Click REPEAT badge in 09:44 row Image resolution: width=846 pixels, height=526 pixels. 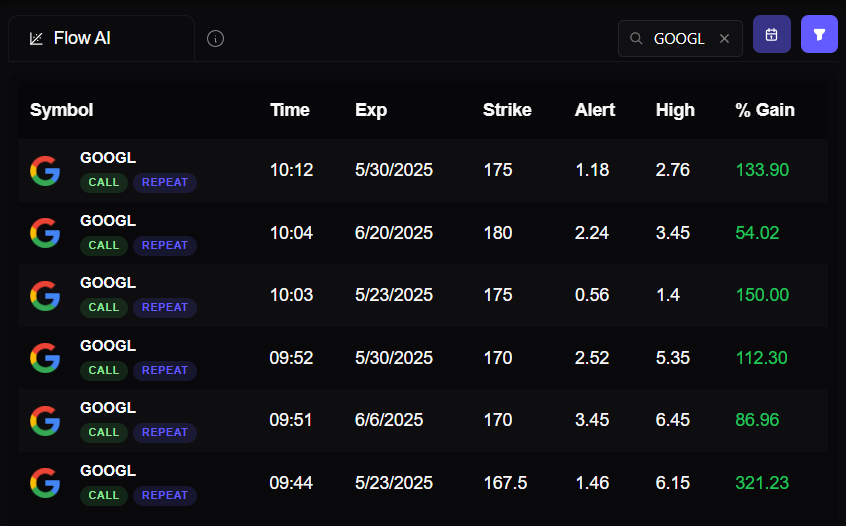[x=165, y=496]
